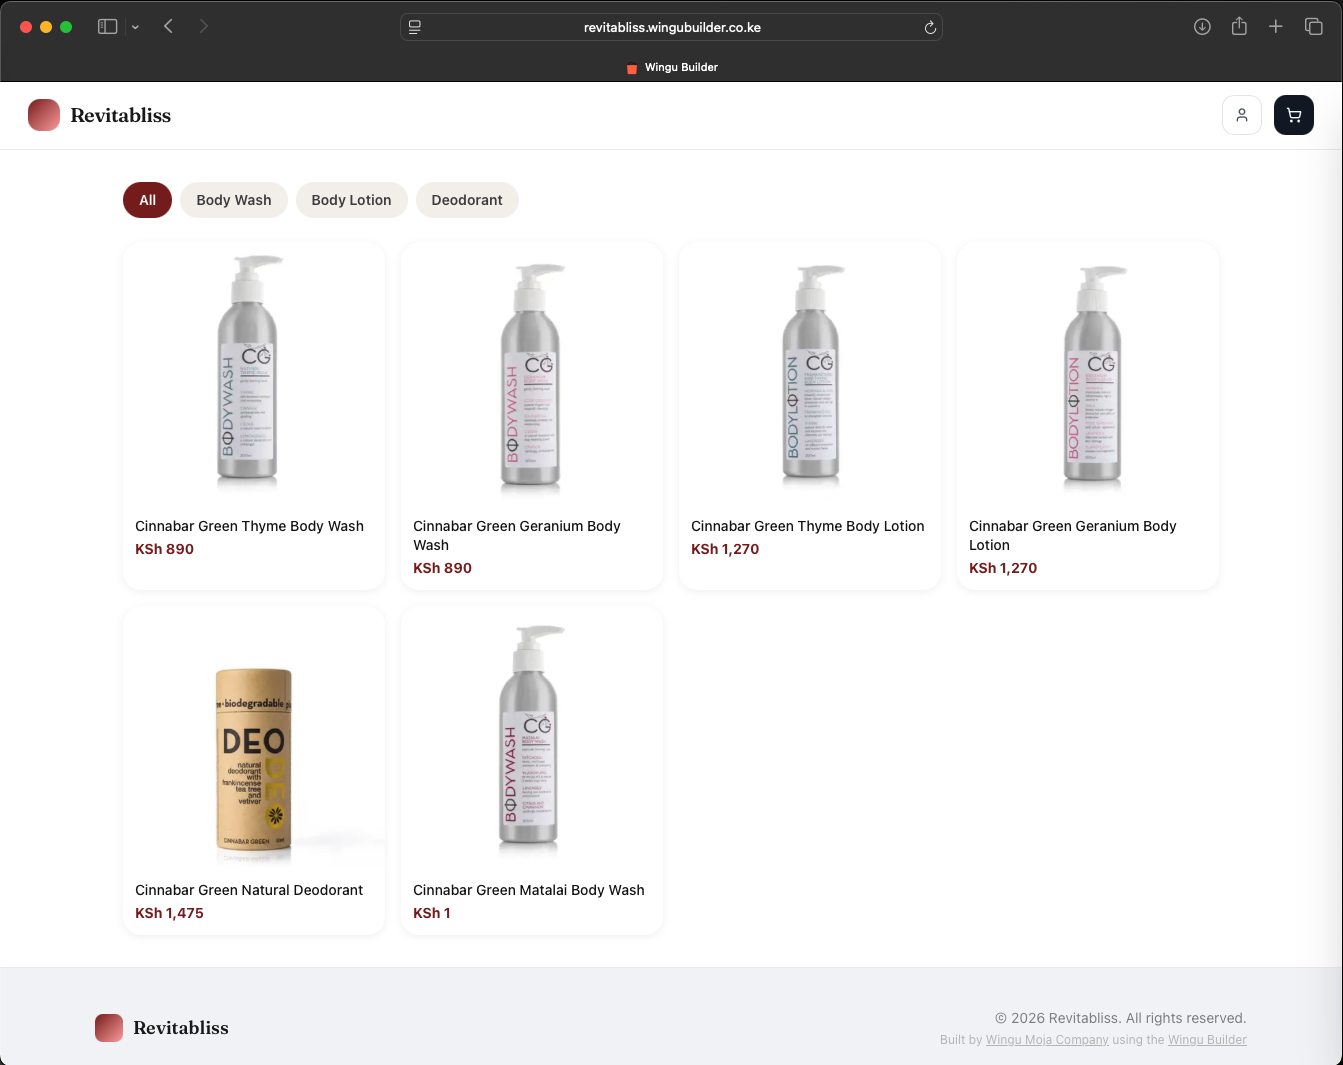
Task: Open Geranium Body Lotion product image
Action: pyautogui.click(x=1088, y=373)
